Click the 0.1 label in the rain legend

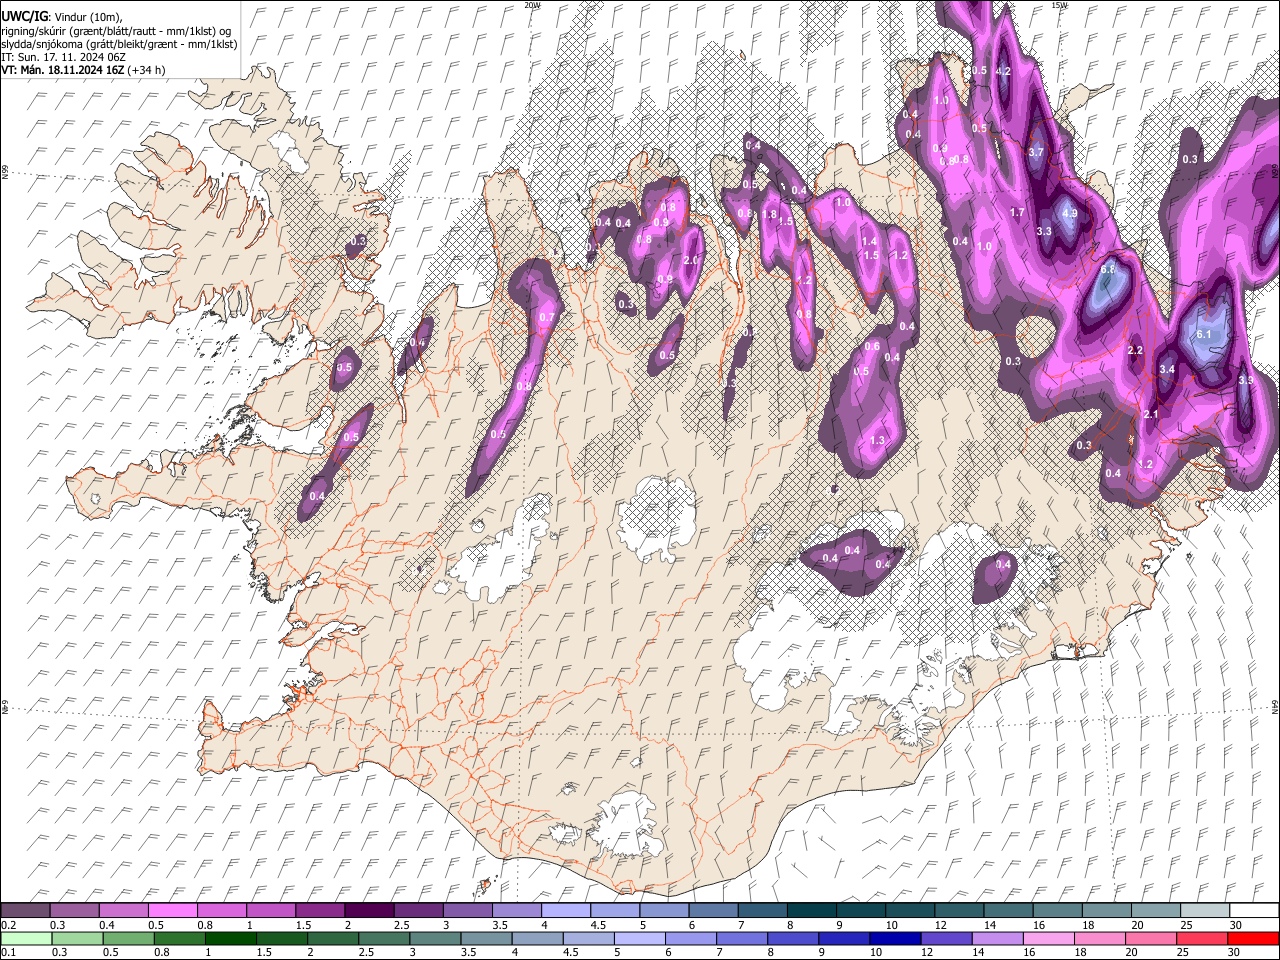(9, 953)
